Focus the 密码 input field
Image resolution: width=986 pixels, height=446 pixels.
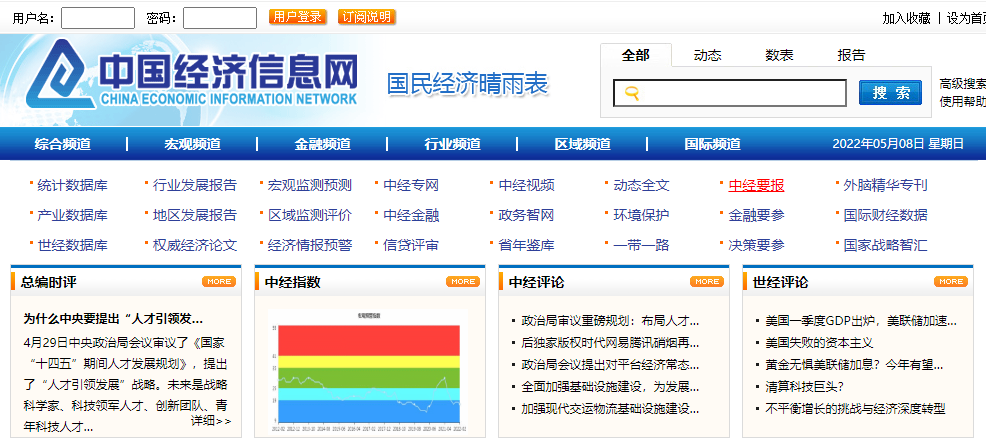pos(219,18)
